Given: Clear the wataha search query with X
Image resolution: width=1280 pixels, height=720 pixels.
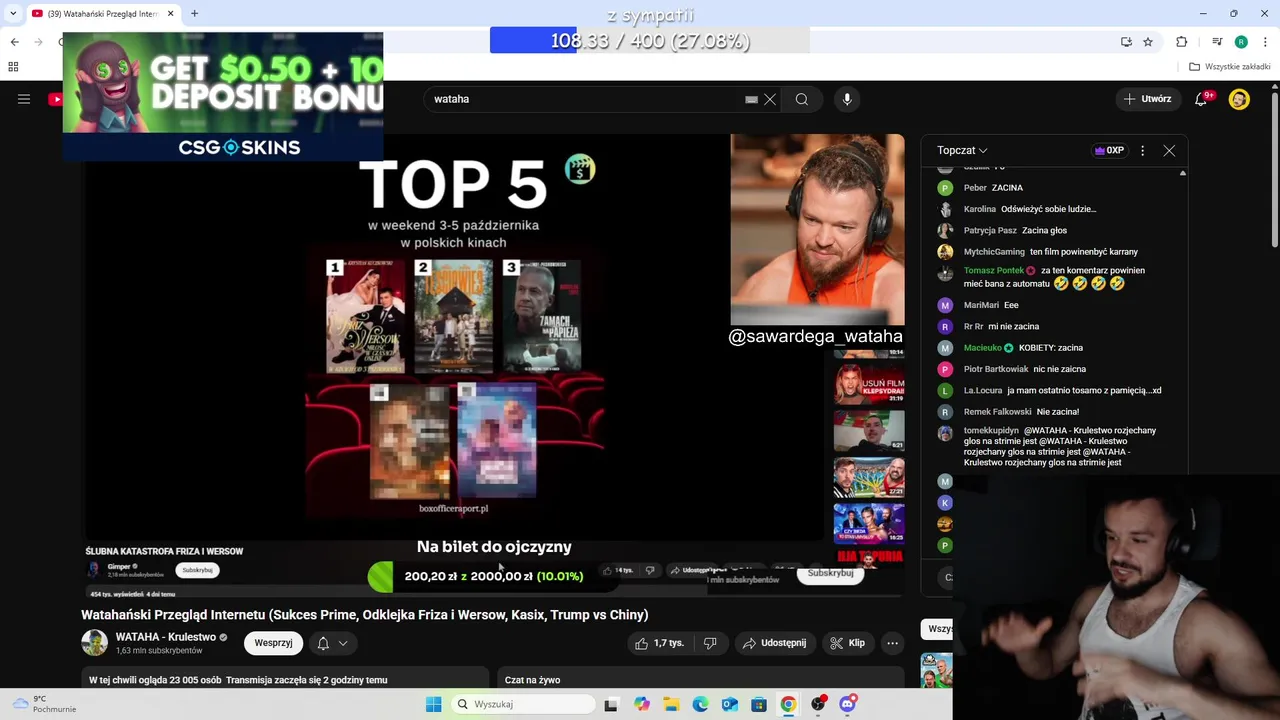Looking at the screenshot, I should 770,99.
